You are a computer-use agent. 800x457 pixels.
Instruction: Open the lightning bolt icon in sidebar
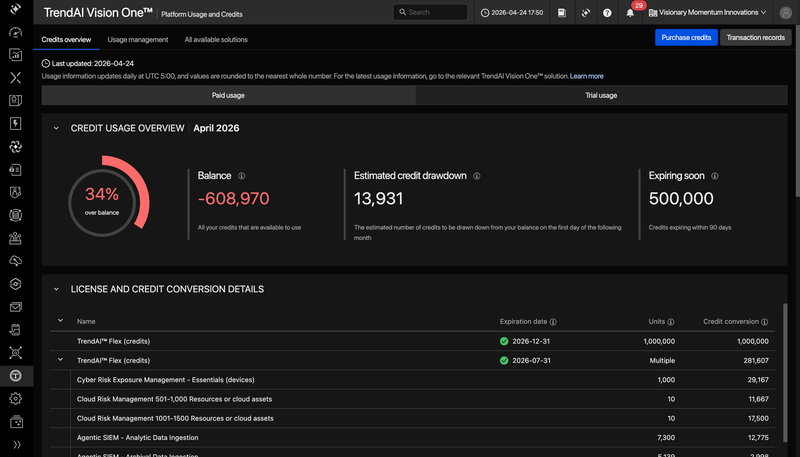tap(15, 123)
